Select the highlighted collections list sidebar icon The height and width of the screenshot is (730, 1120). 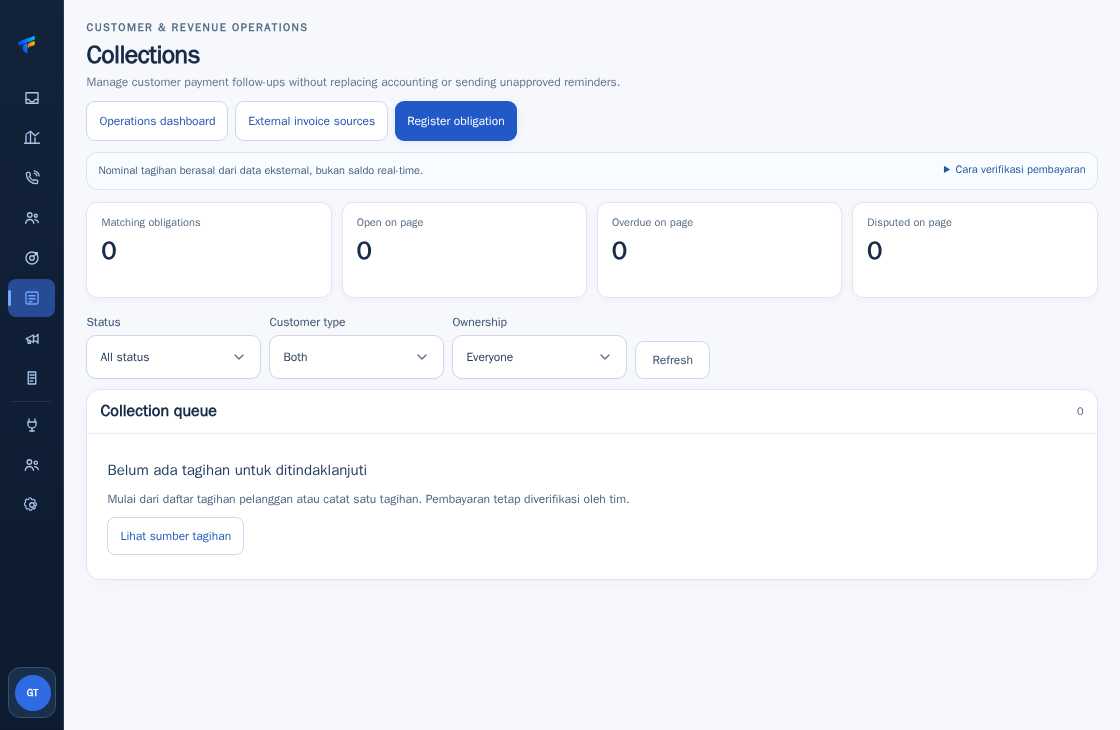[31, 298]
